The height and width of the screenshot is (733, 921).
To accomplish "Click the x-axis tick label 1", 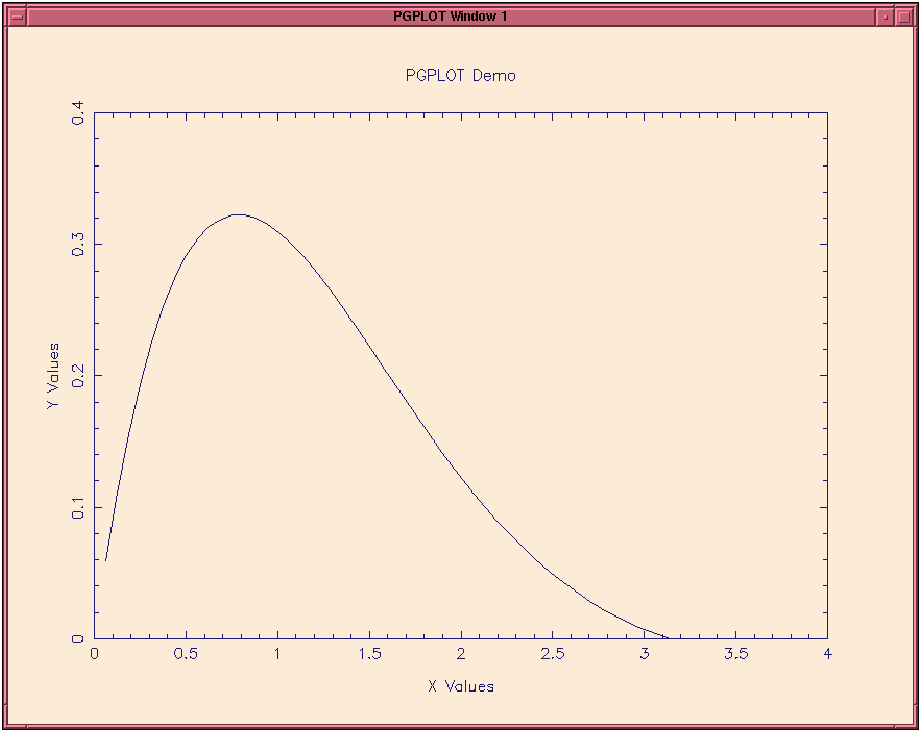I will [277, 654].
